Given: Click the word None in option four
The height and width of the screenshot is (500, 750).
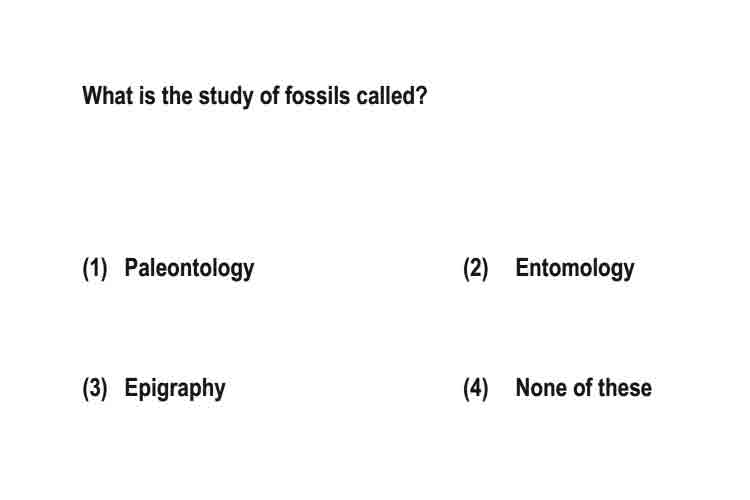Looking at the screenshot, I should point(540,388).
